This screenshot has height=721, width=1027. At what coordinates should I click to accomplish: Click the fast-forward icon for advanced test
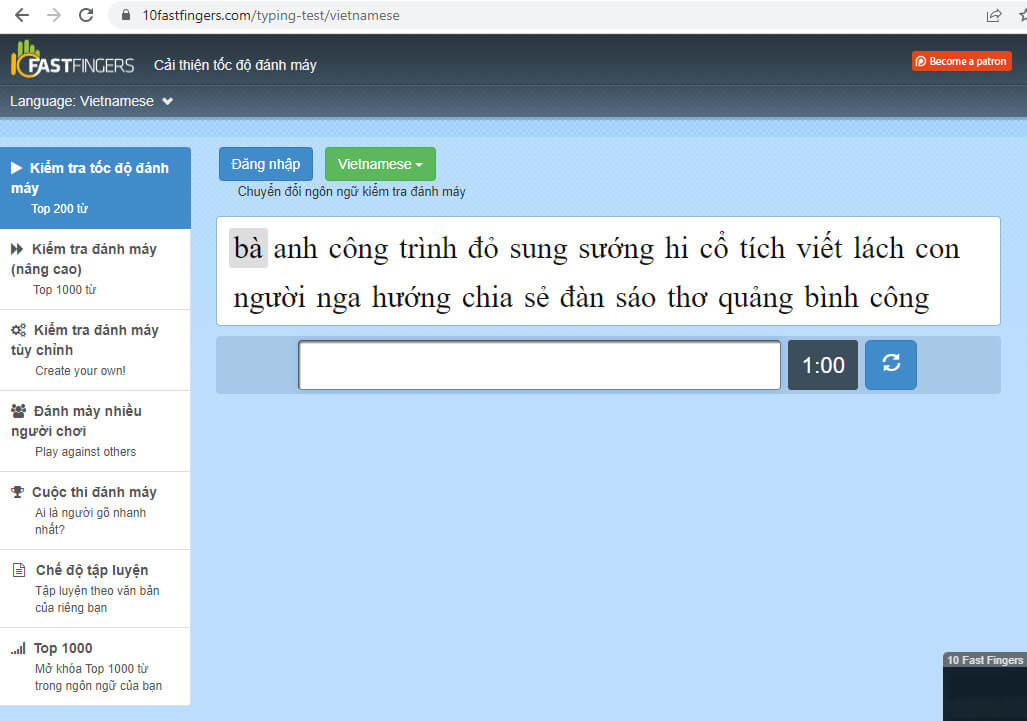17,249
